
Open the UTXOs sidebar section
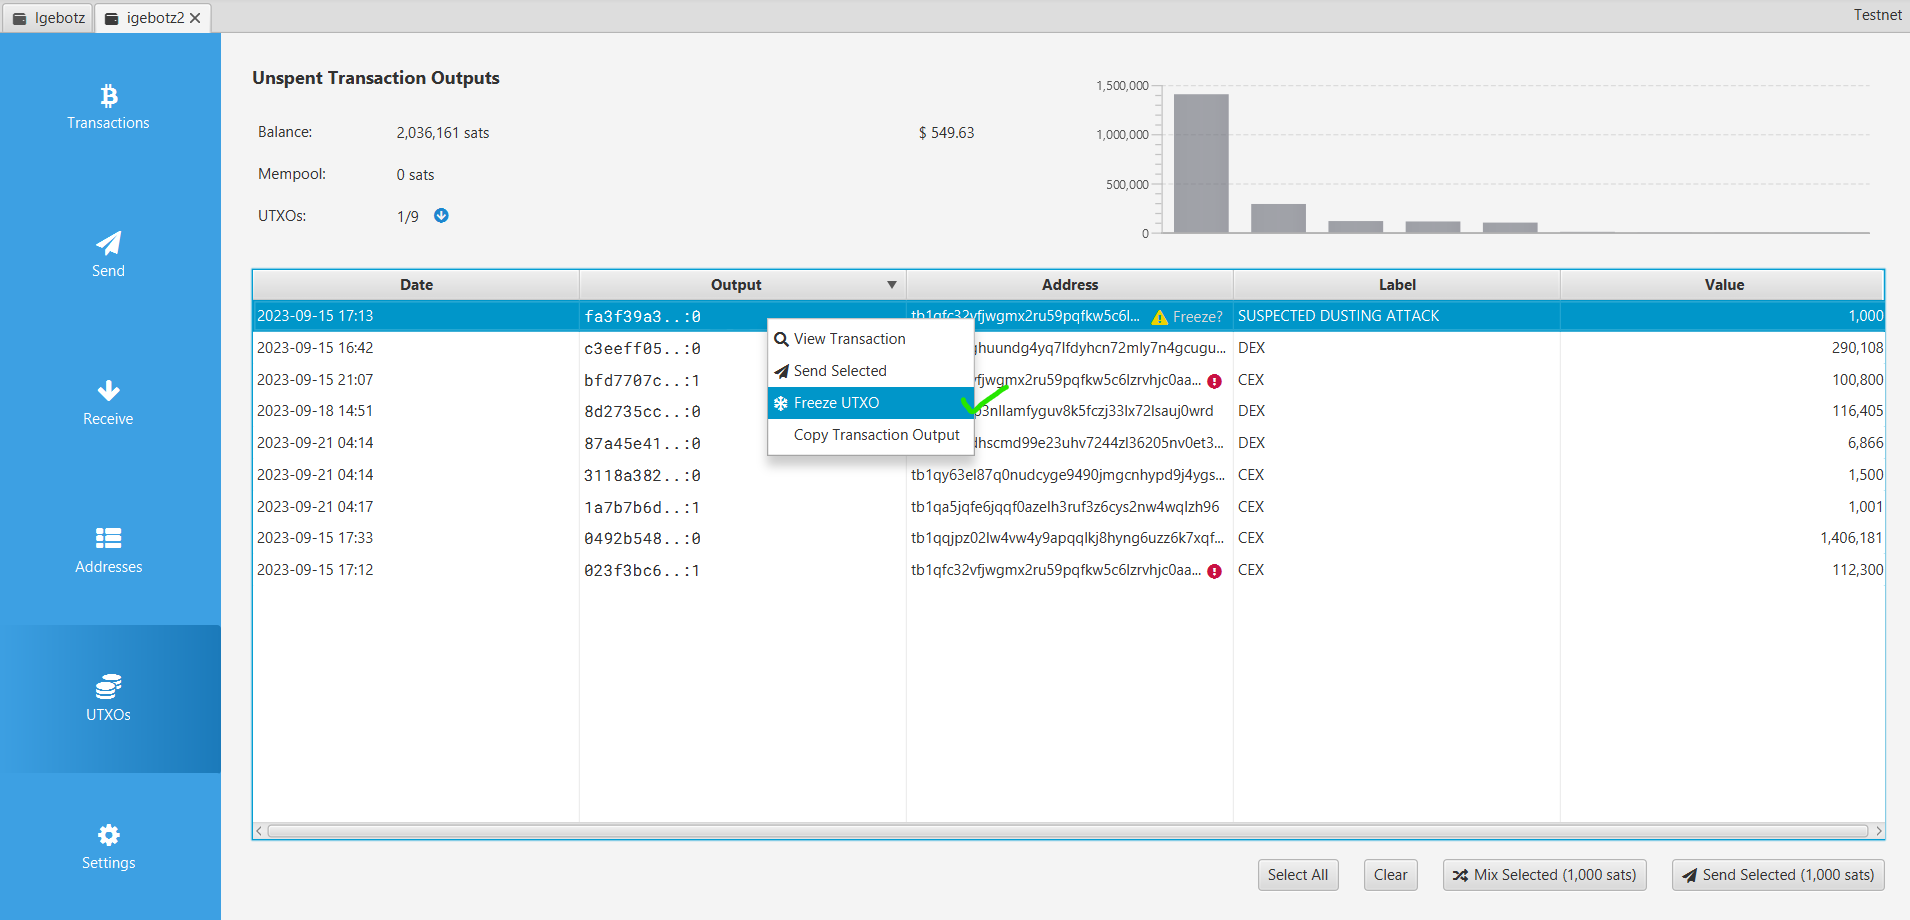coord(108,699)
